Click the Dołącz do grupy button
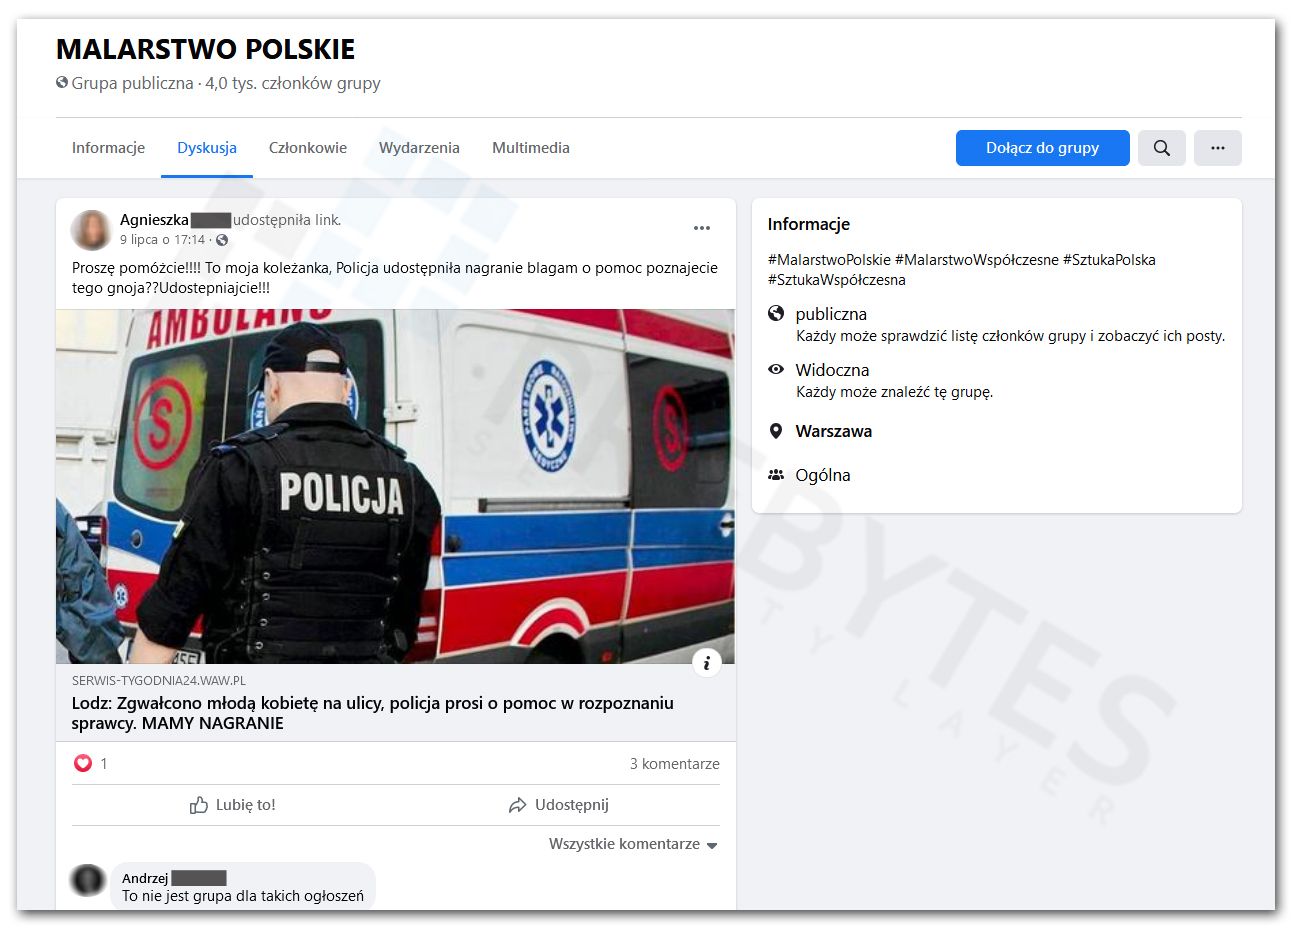The image size is (1291, 929). (1043, 148)
